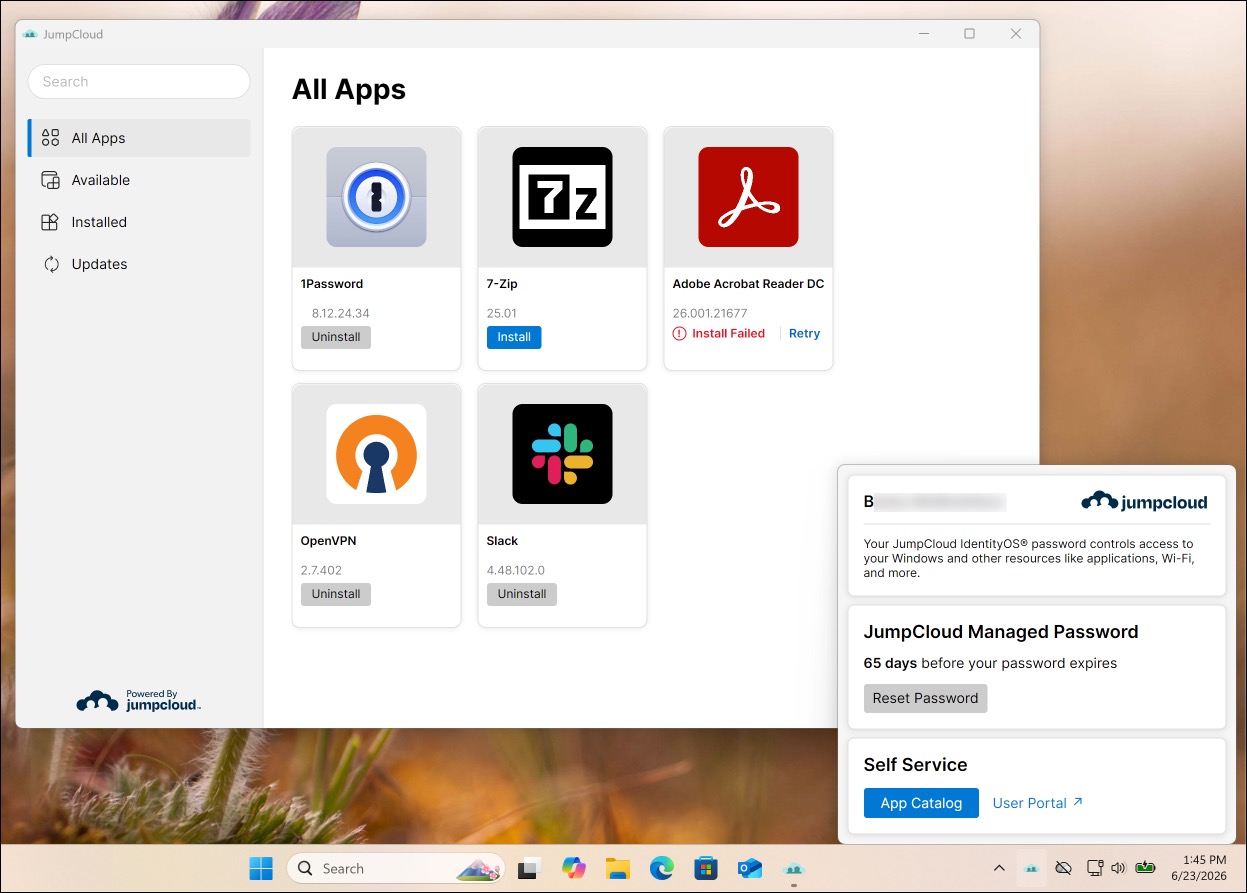Screen dimensions: 1247x893
Task: Click Powered By JumpCloud logo
Action: 139,701
